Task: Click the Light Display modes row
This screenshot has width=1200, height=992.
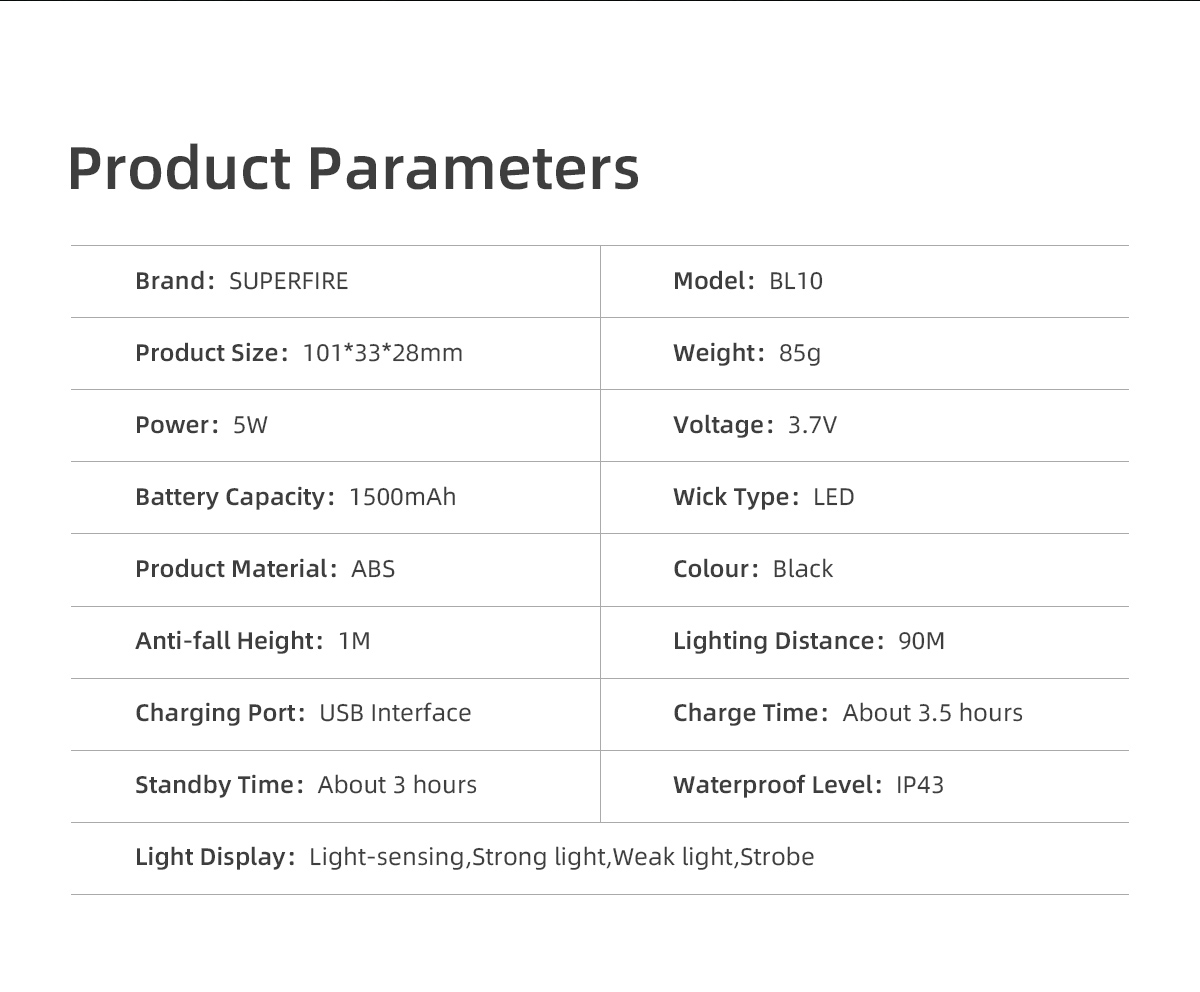Action: pos(475,857)
